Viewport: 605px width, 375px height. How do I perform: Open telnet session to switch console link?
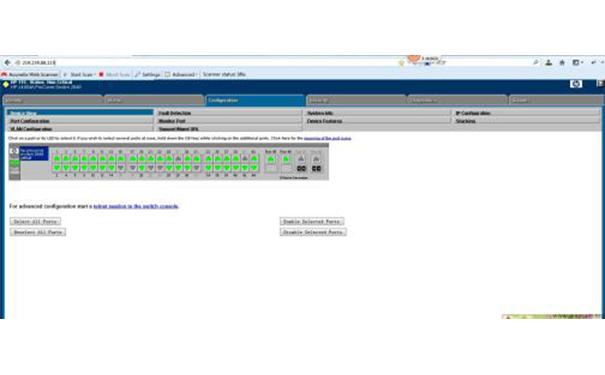pos(136,206)
